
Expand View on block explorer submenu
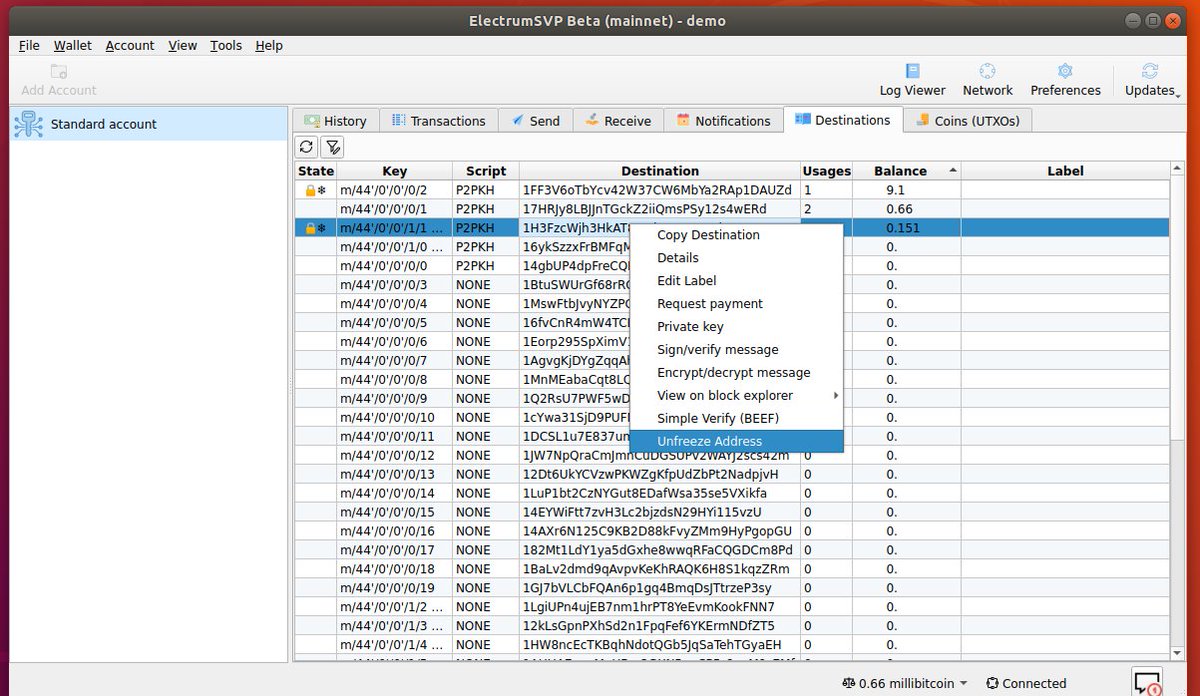tap(736, 396)
